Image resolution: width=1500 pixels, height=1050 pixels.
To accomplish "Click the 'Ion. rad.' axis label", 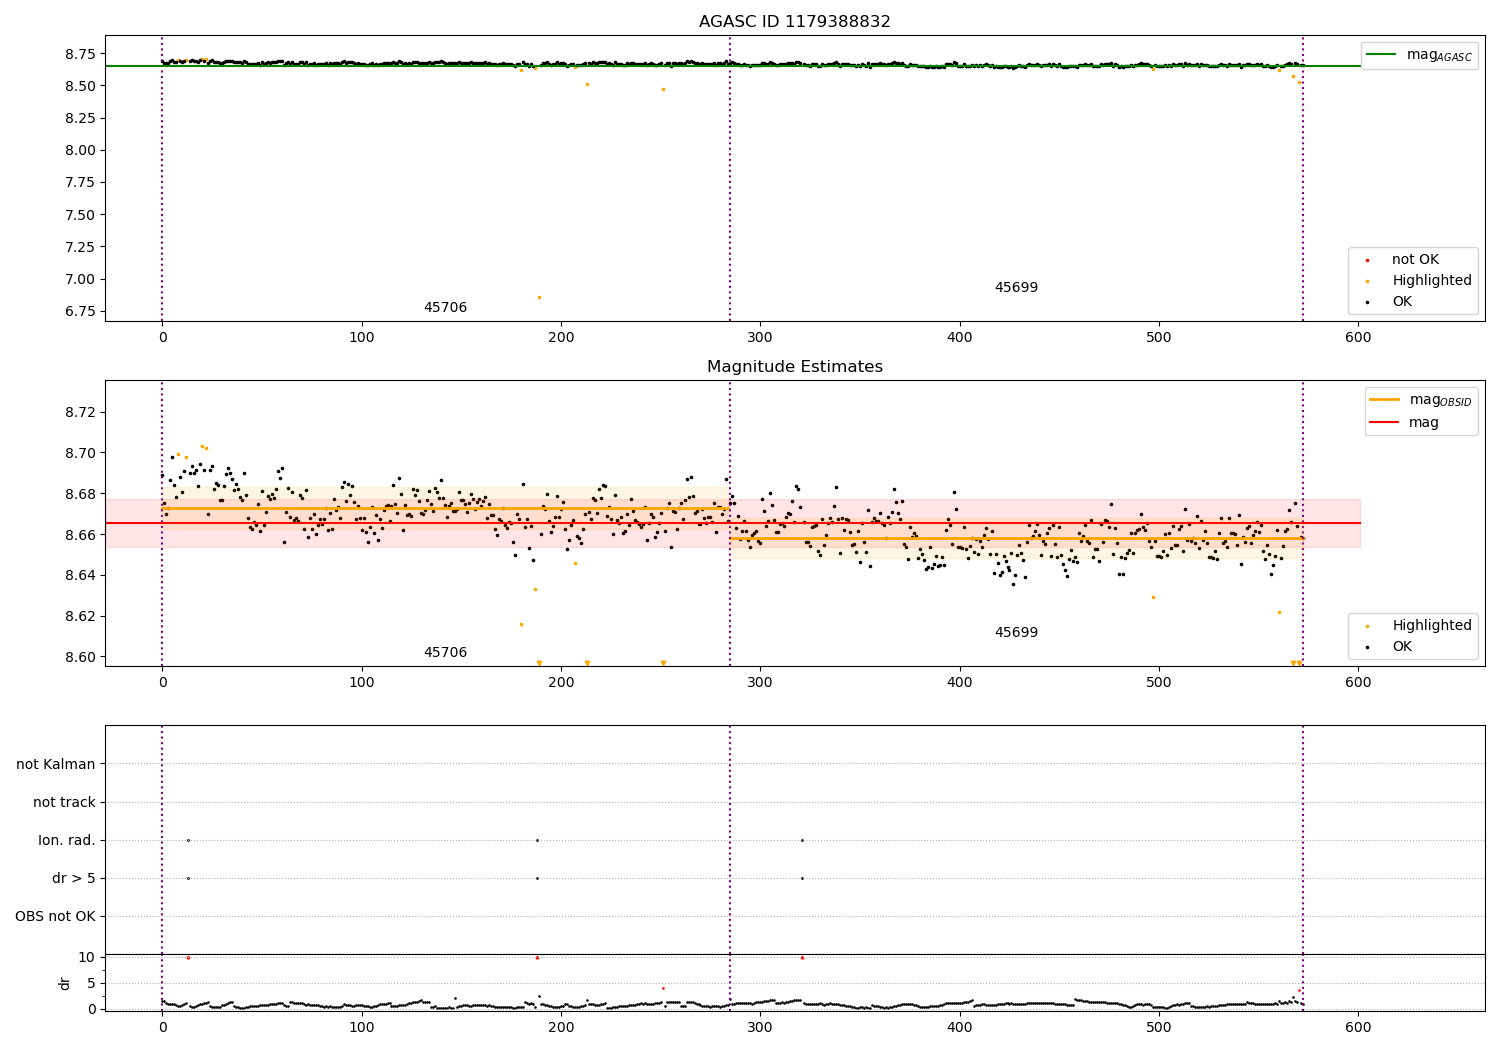I will pos(67,841).
